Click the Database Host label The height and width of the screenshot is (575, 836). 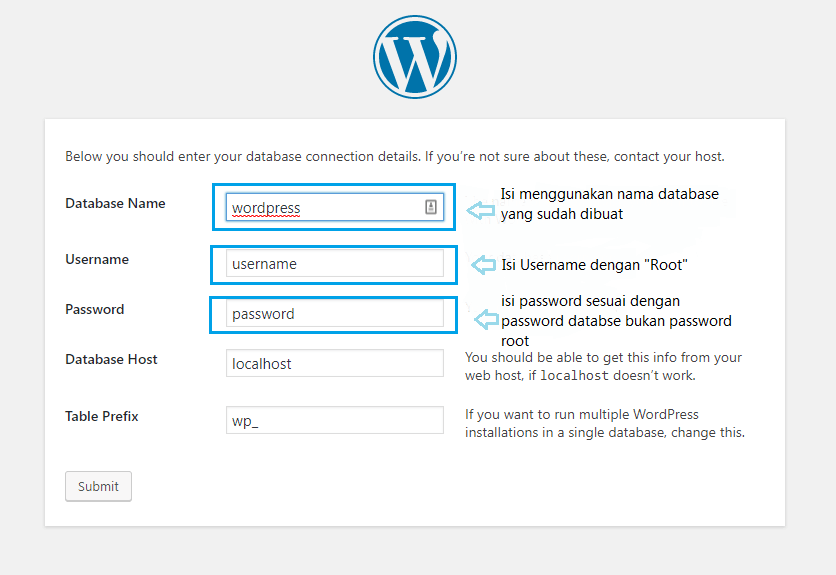pyautogui.click(x=111, y=360)
